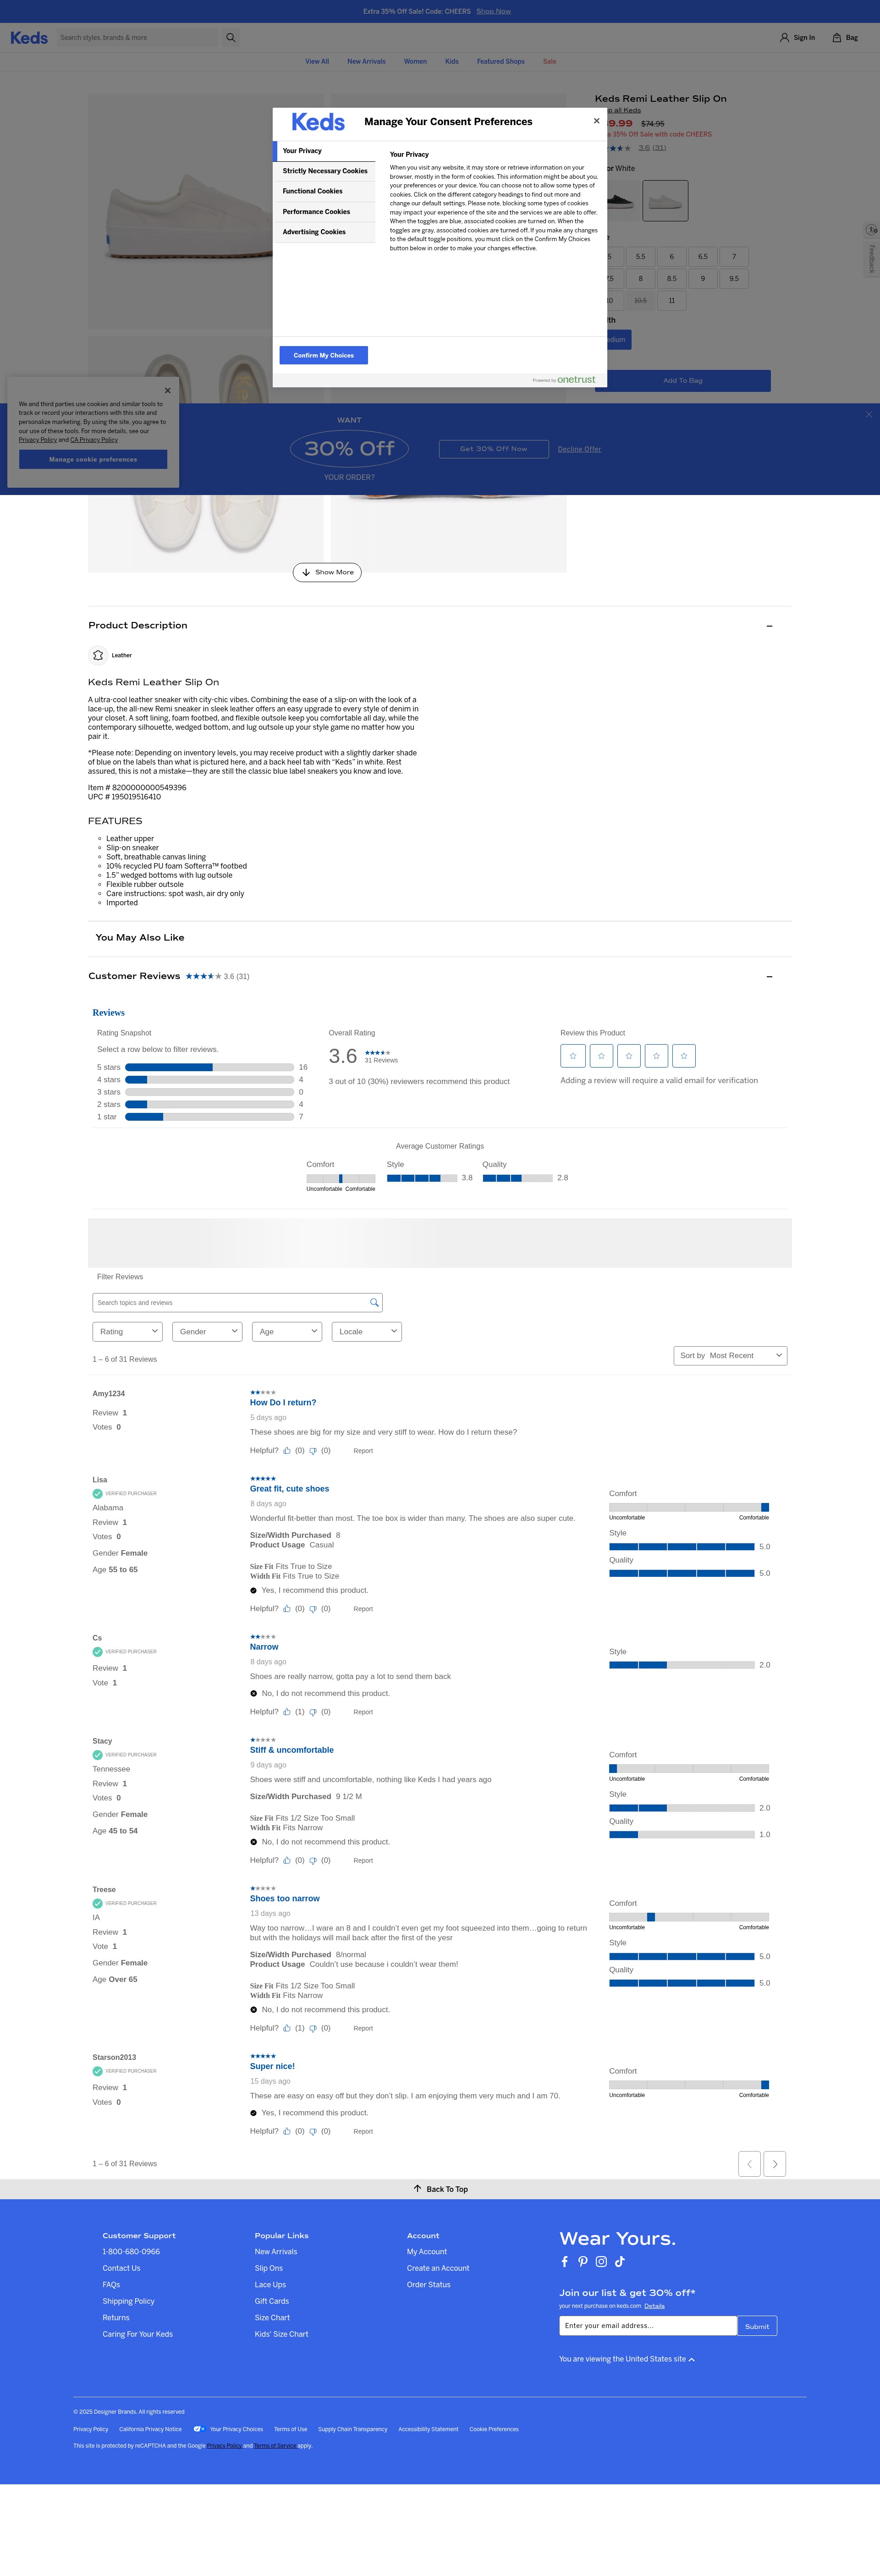
Task: Open Sort by Most Recent dropdown
Action: [731, 1356]
